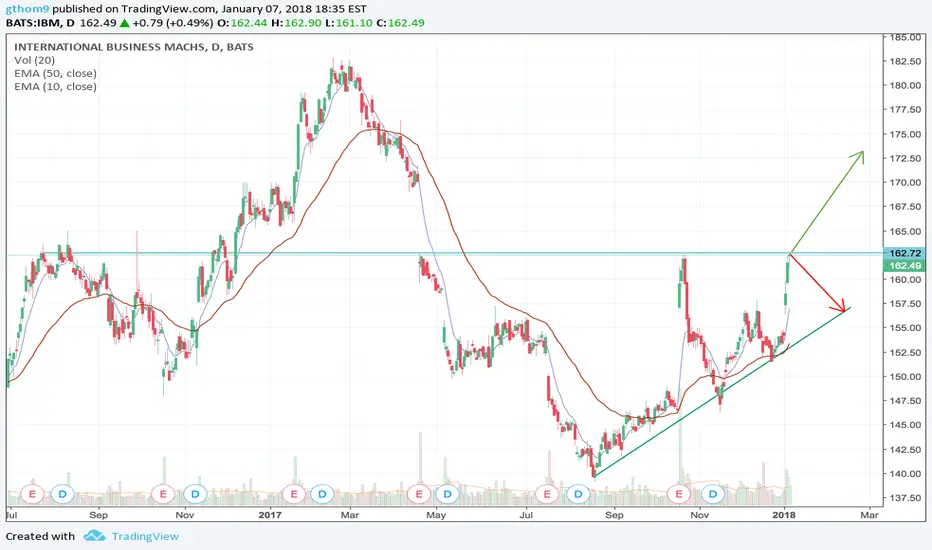Click the 150.00 price axis label
Image resolution: width=932 pixels, height=550 pixels.
tap(905, 376)
